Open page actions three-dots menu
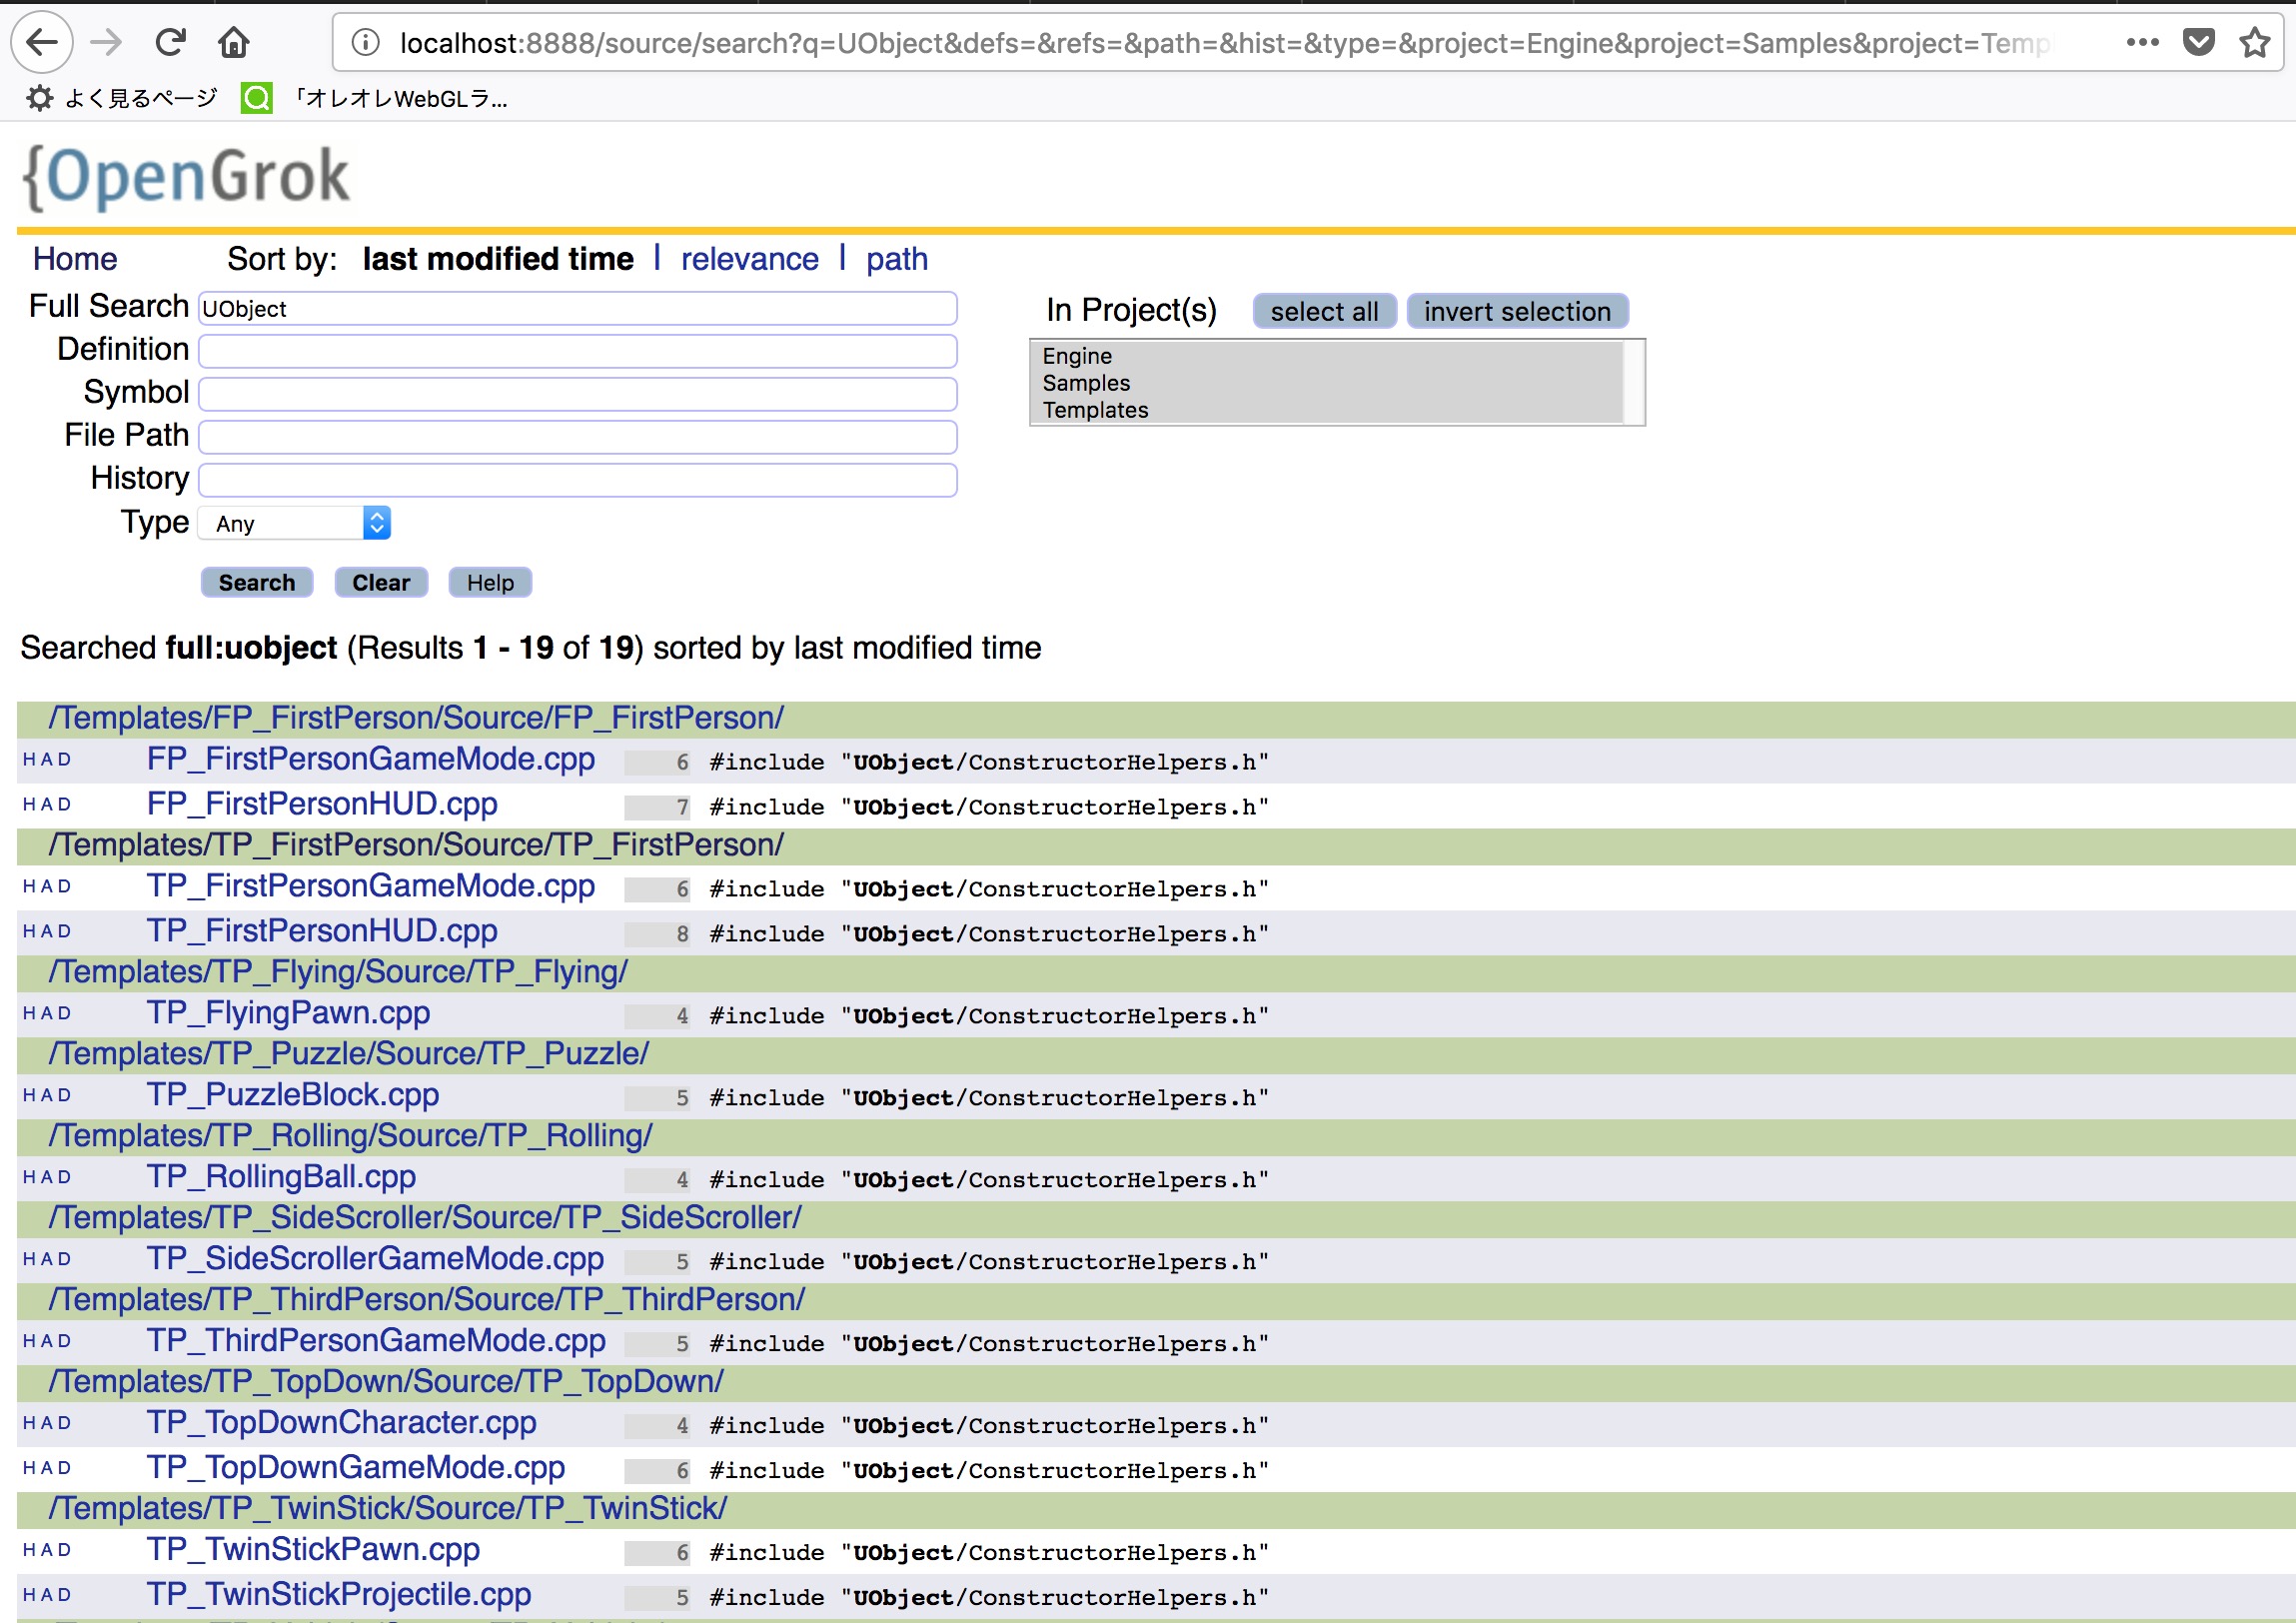 point(2143,42)
